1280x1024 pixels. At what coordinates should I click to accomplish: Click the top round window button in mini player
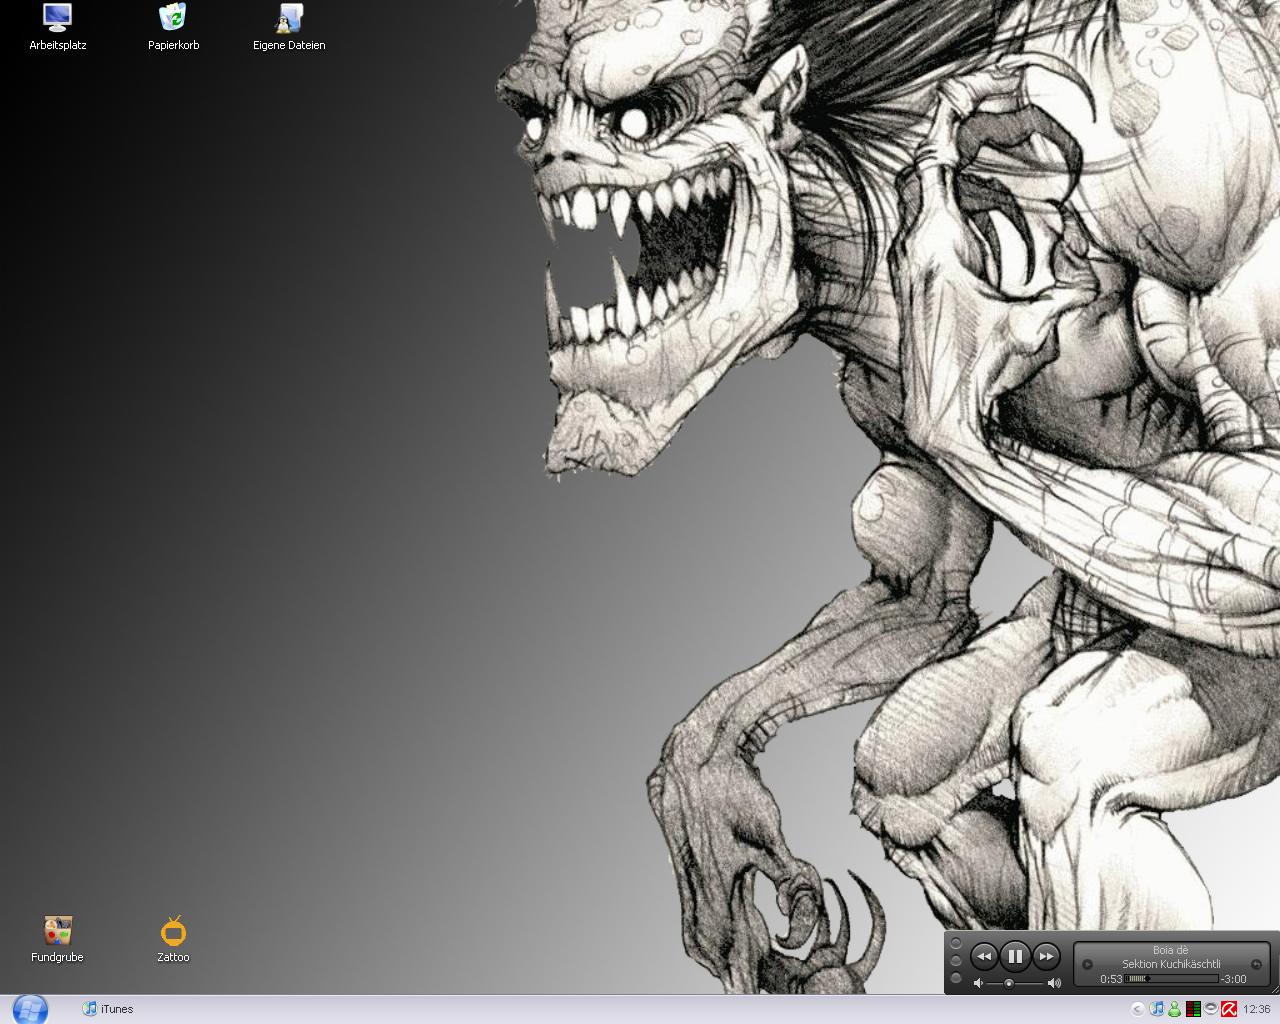click(956, 943)
